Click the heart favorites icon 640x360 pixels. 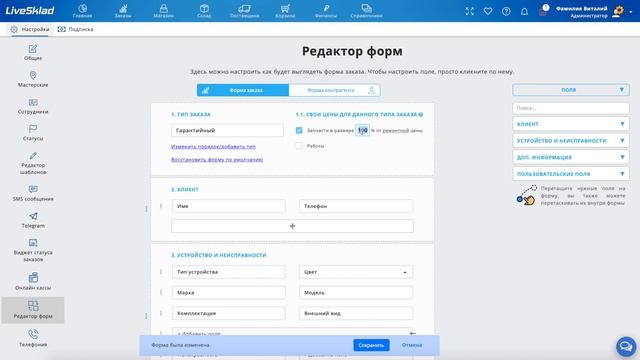[x=488, y=11]
